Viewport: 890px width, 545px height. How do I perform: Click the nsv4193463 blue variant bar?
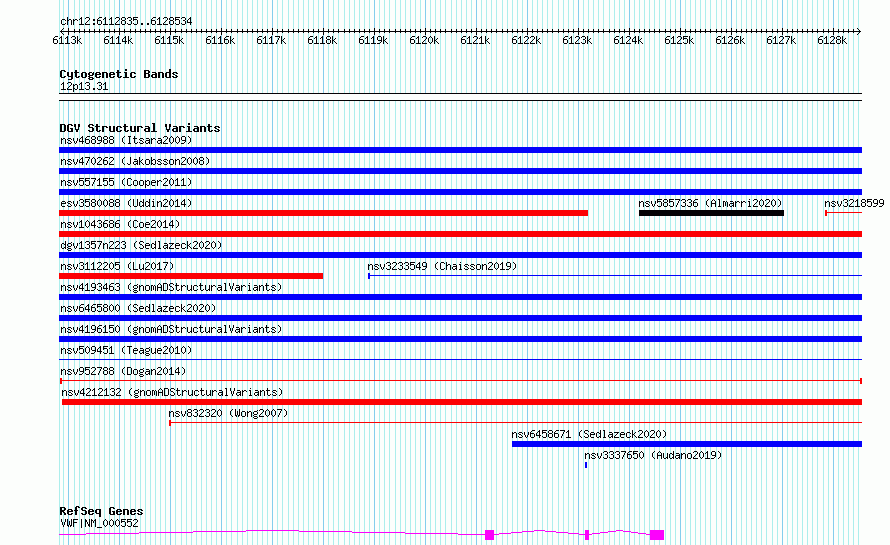[x=460, y=297]
